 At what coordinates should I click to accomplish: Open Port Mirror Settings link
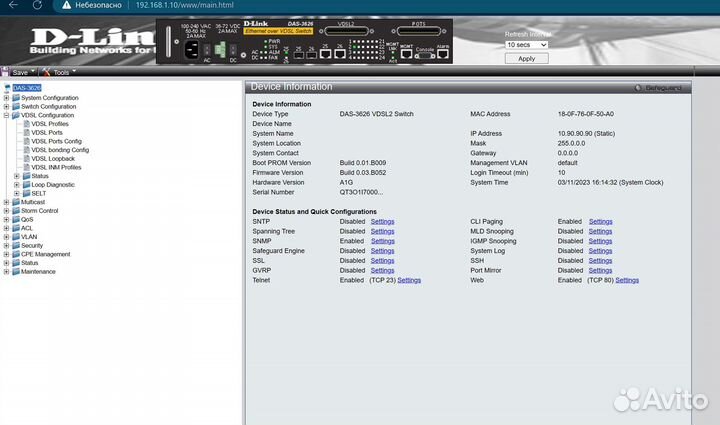pyautogui.click(x=601, y=271)
